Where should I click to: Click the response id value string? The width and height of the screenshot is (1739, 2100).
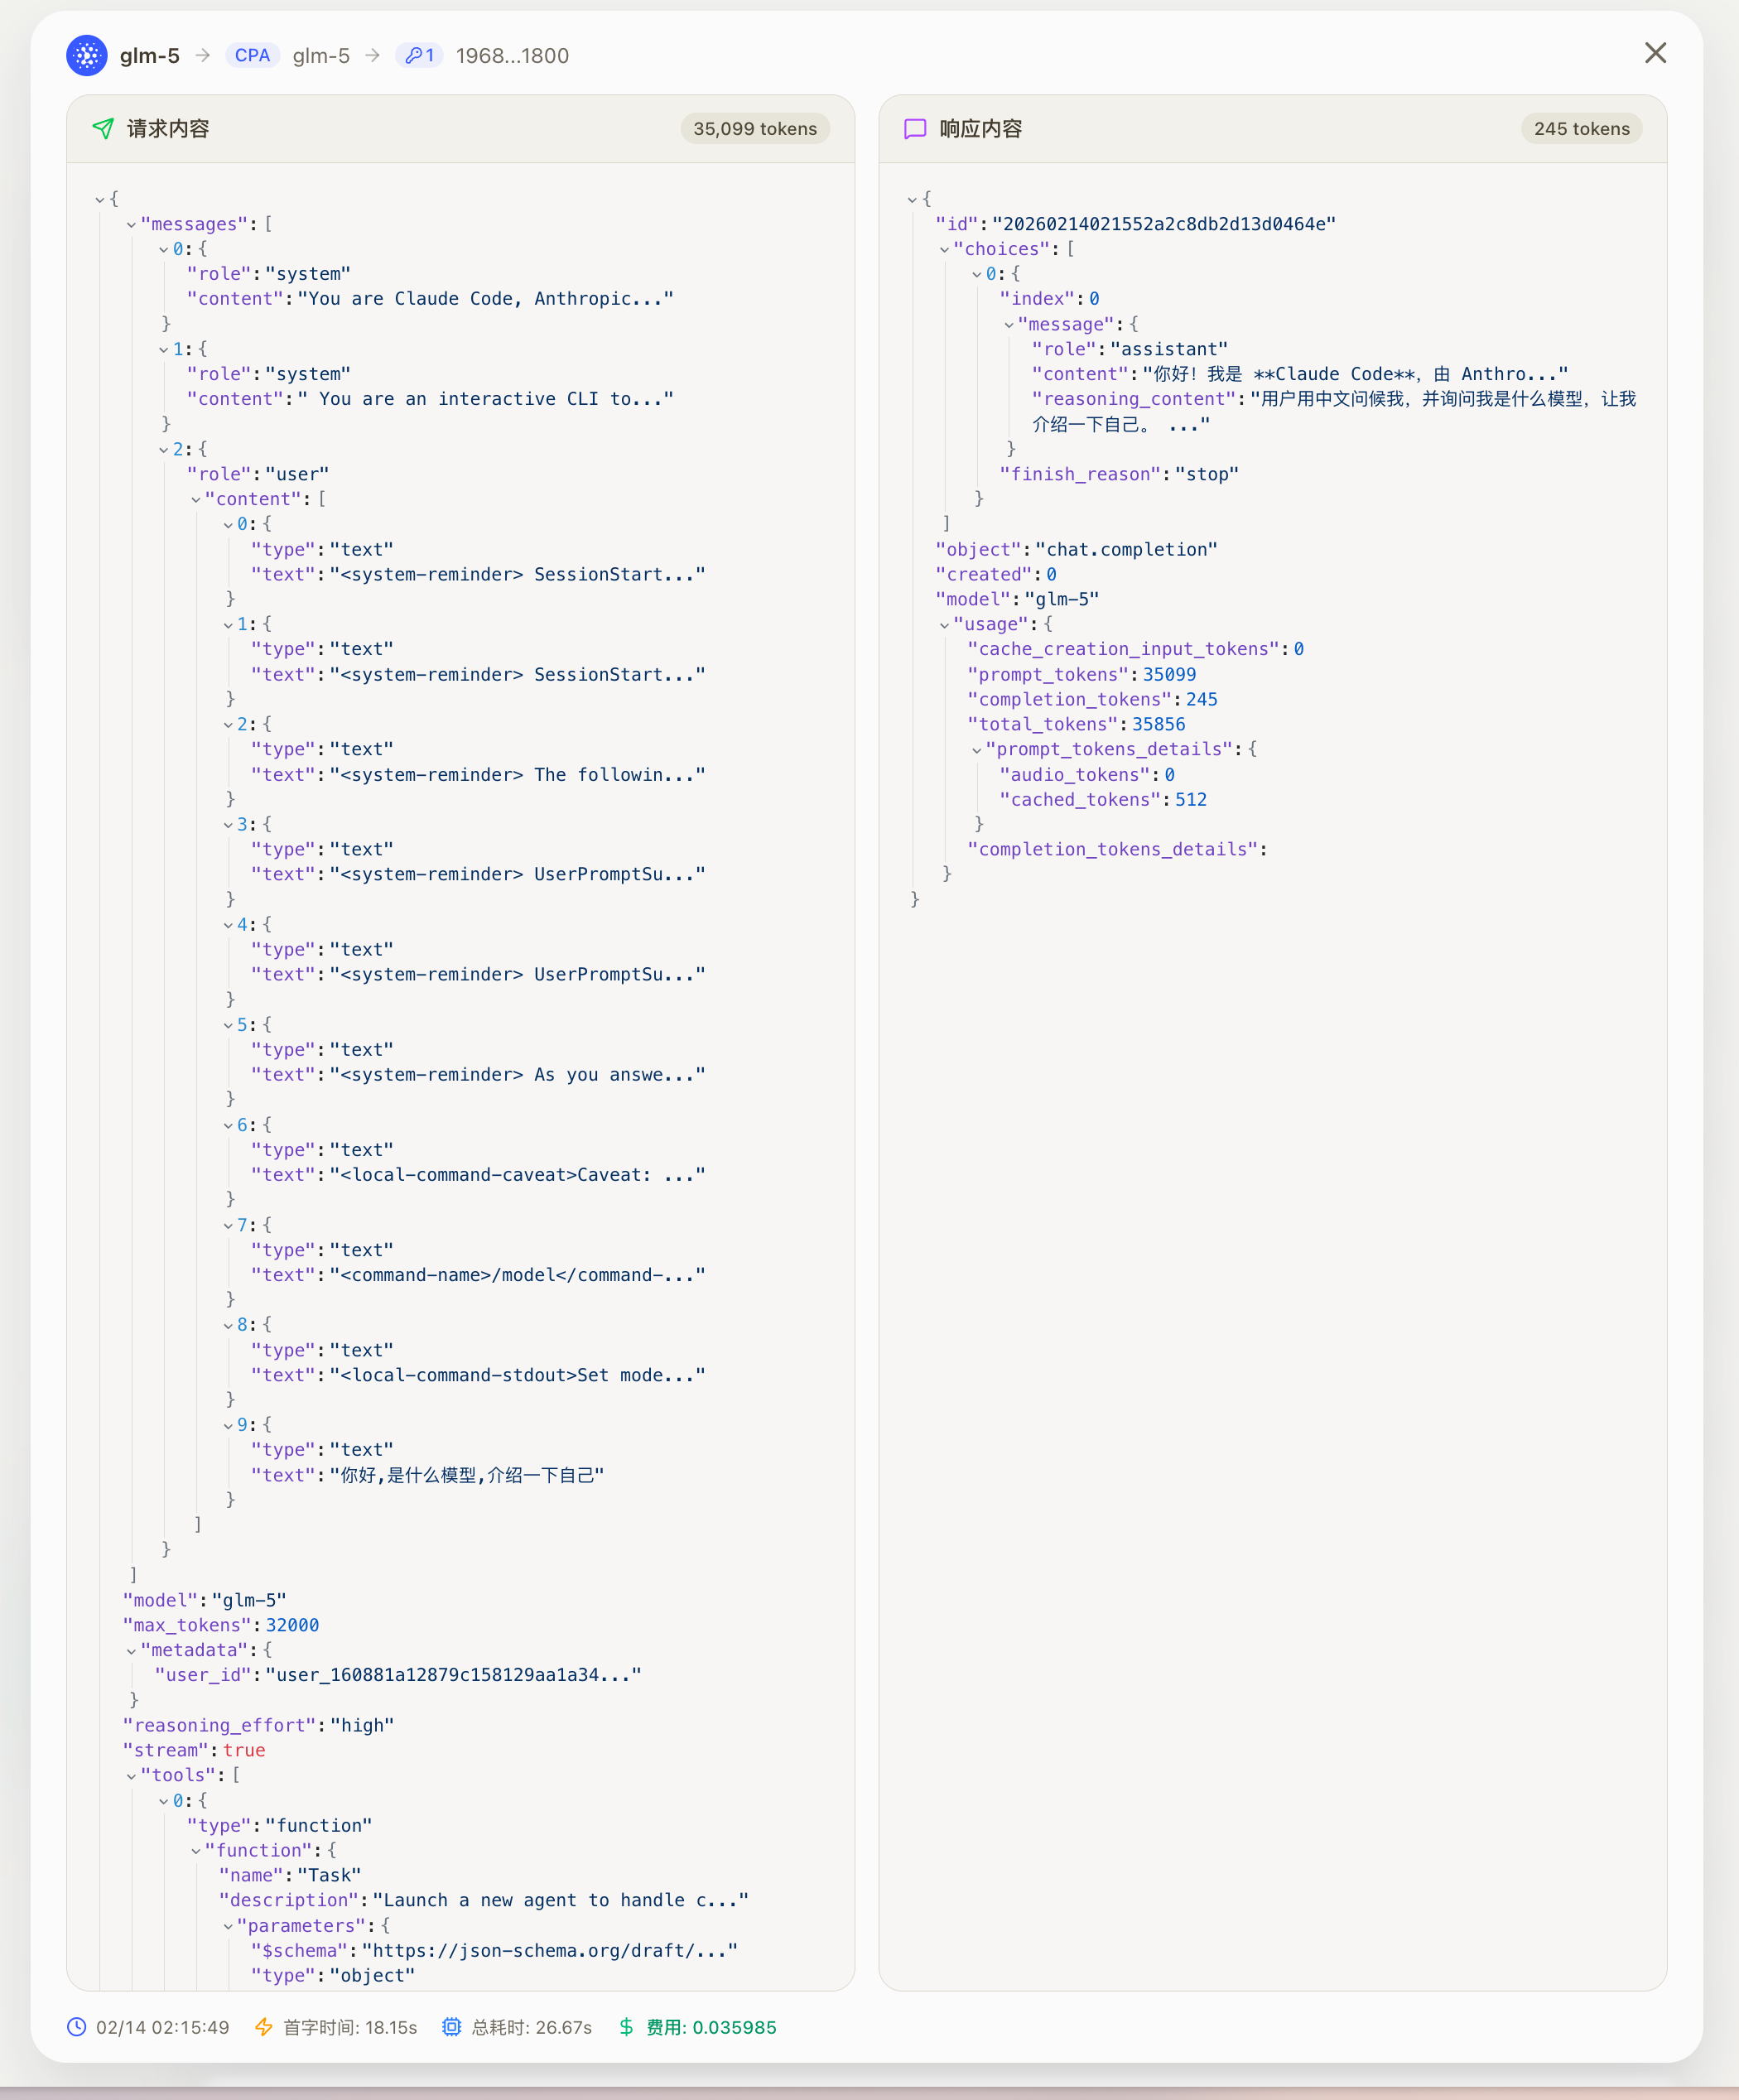click(1164, 224)
